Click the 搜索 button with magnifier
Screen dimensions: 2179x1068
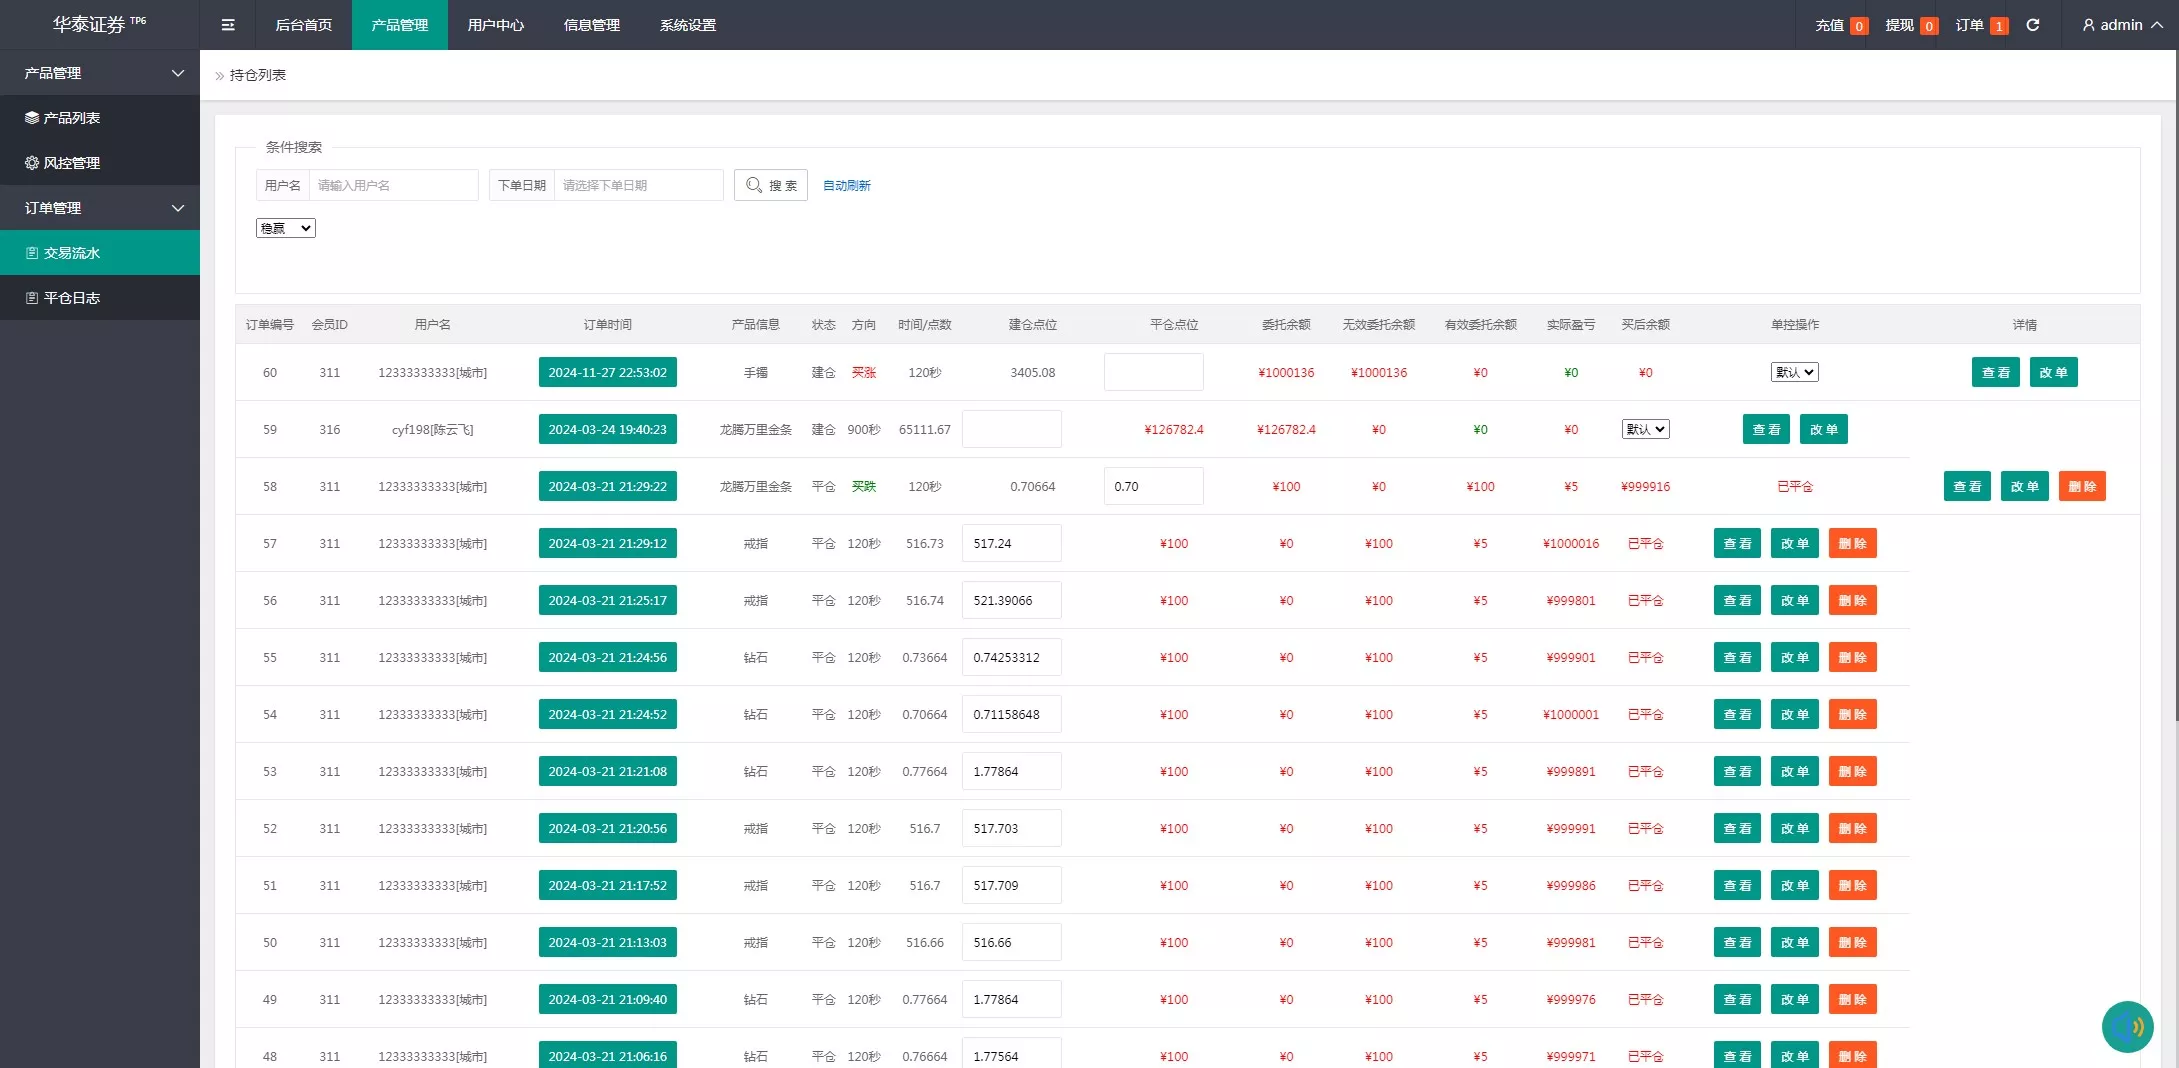771,185
